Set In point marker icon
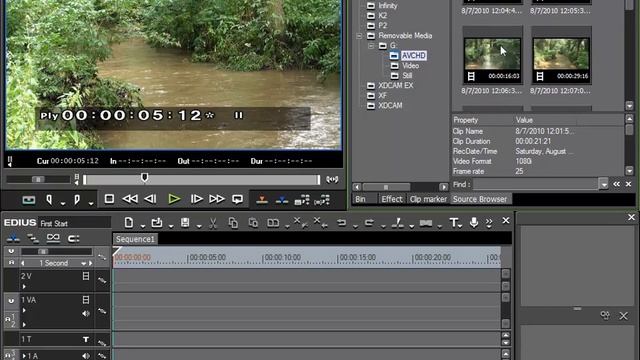The image size is (640, 360). 49,200
